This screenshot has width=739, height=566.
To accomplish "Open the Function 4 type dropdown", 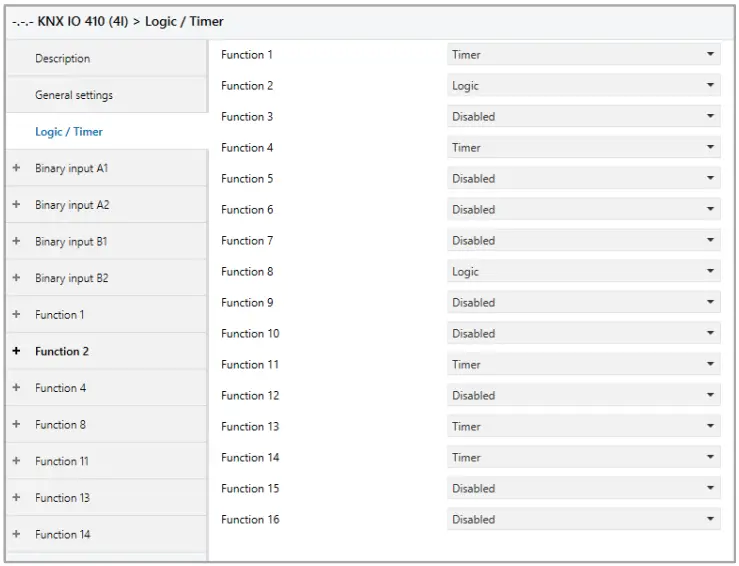I will pyautogui.click(x=583, y=148).
